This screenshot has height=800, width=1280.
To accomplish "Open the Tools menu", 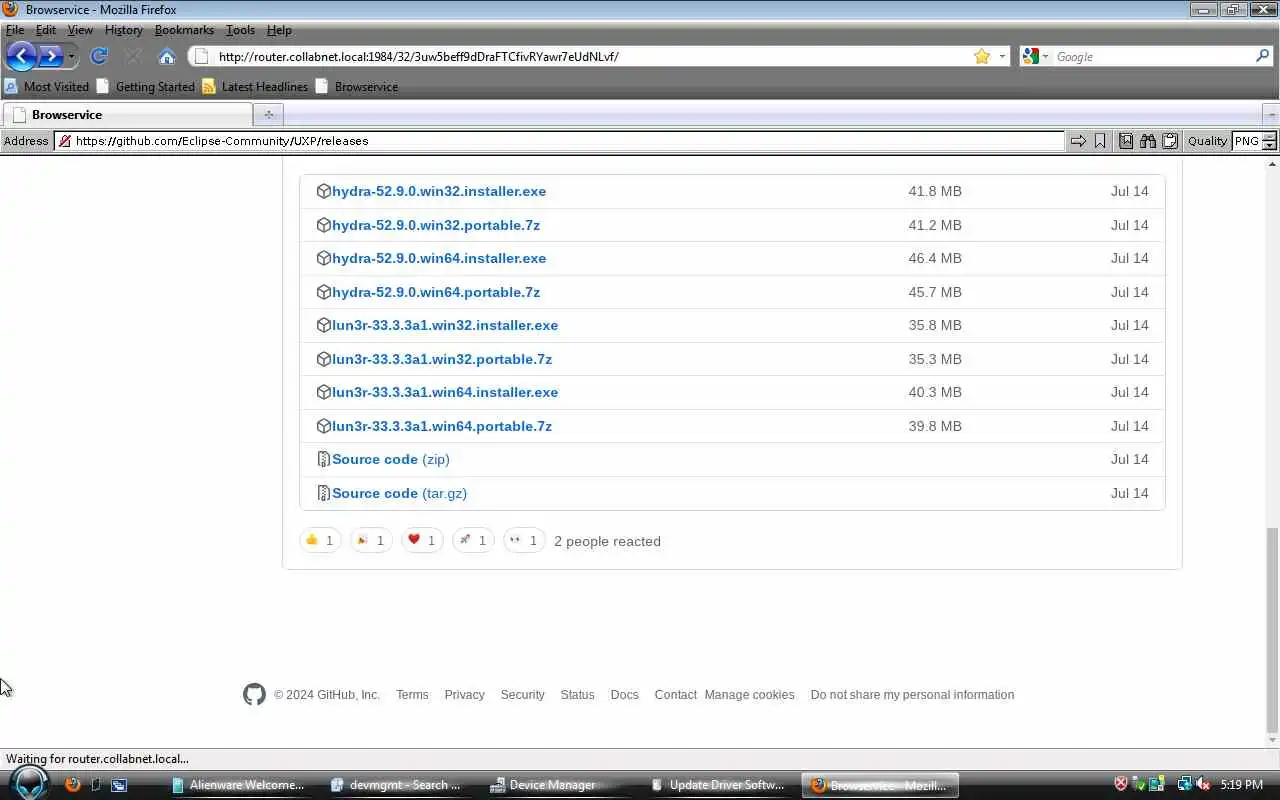I will (x=240, y=30).
